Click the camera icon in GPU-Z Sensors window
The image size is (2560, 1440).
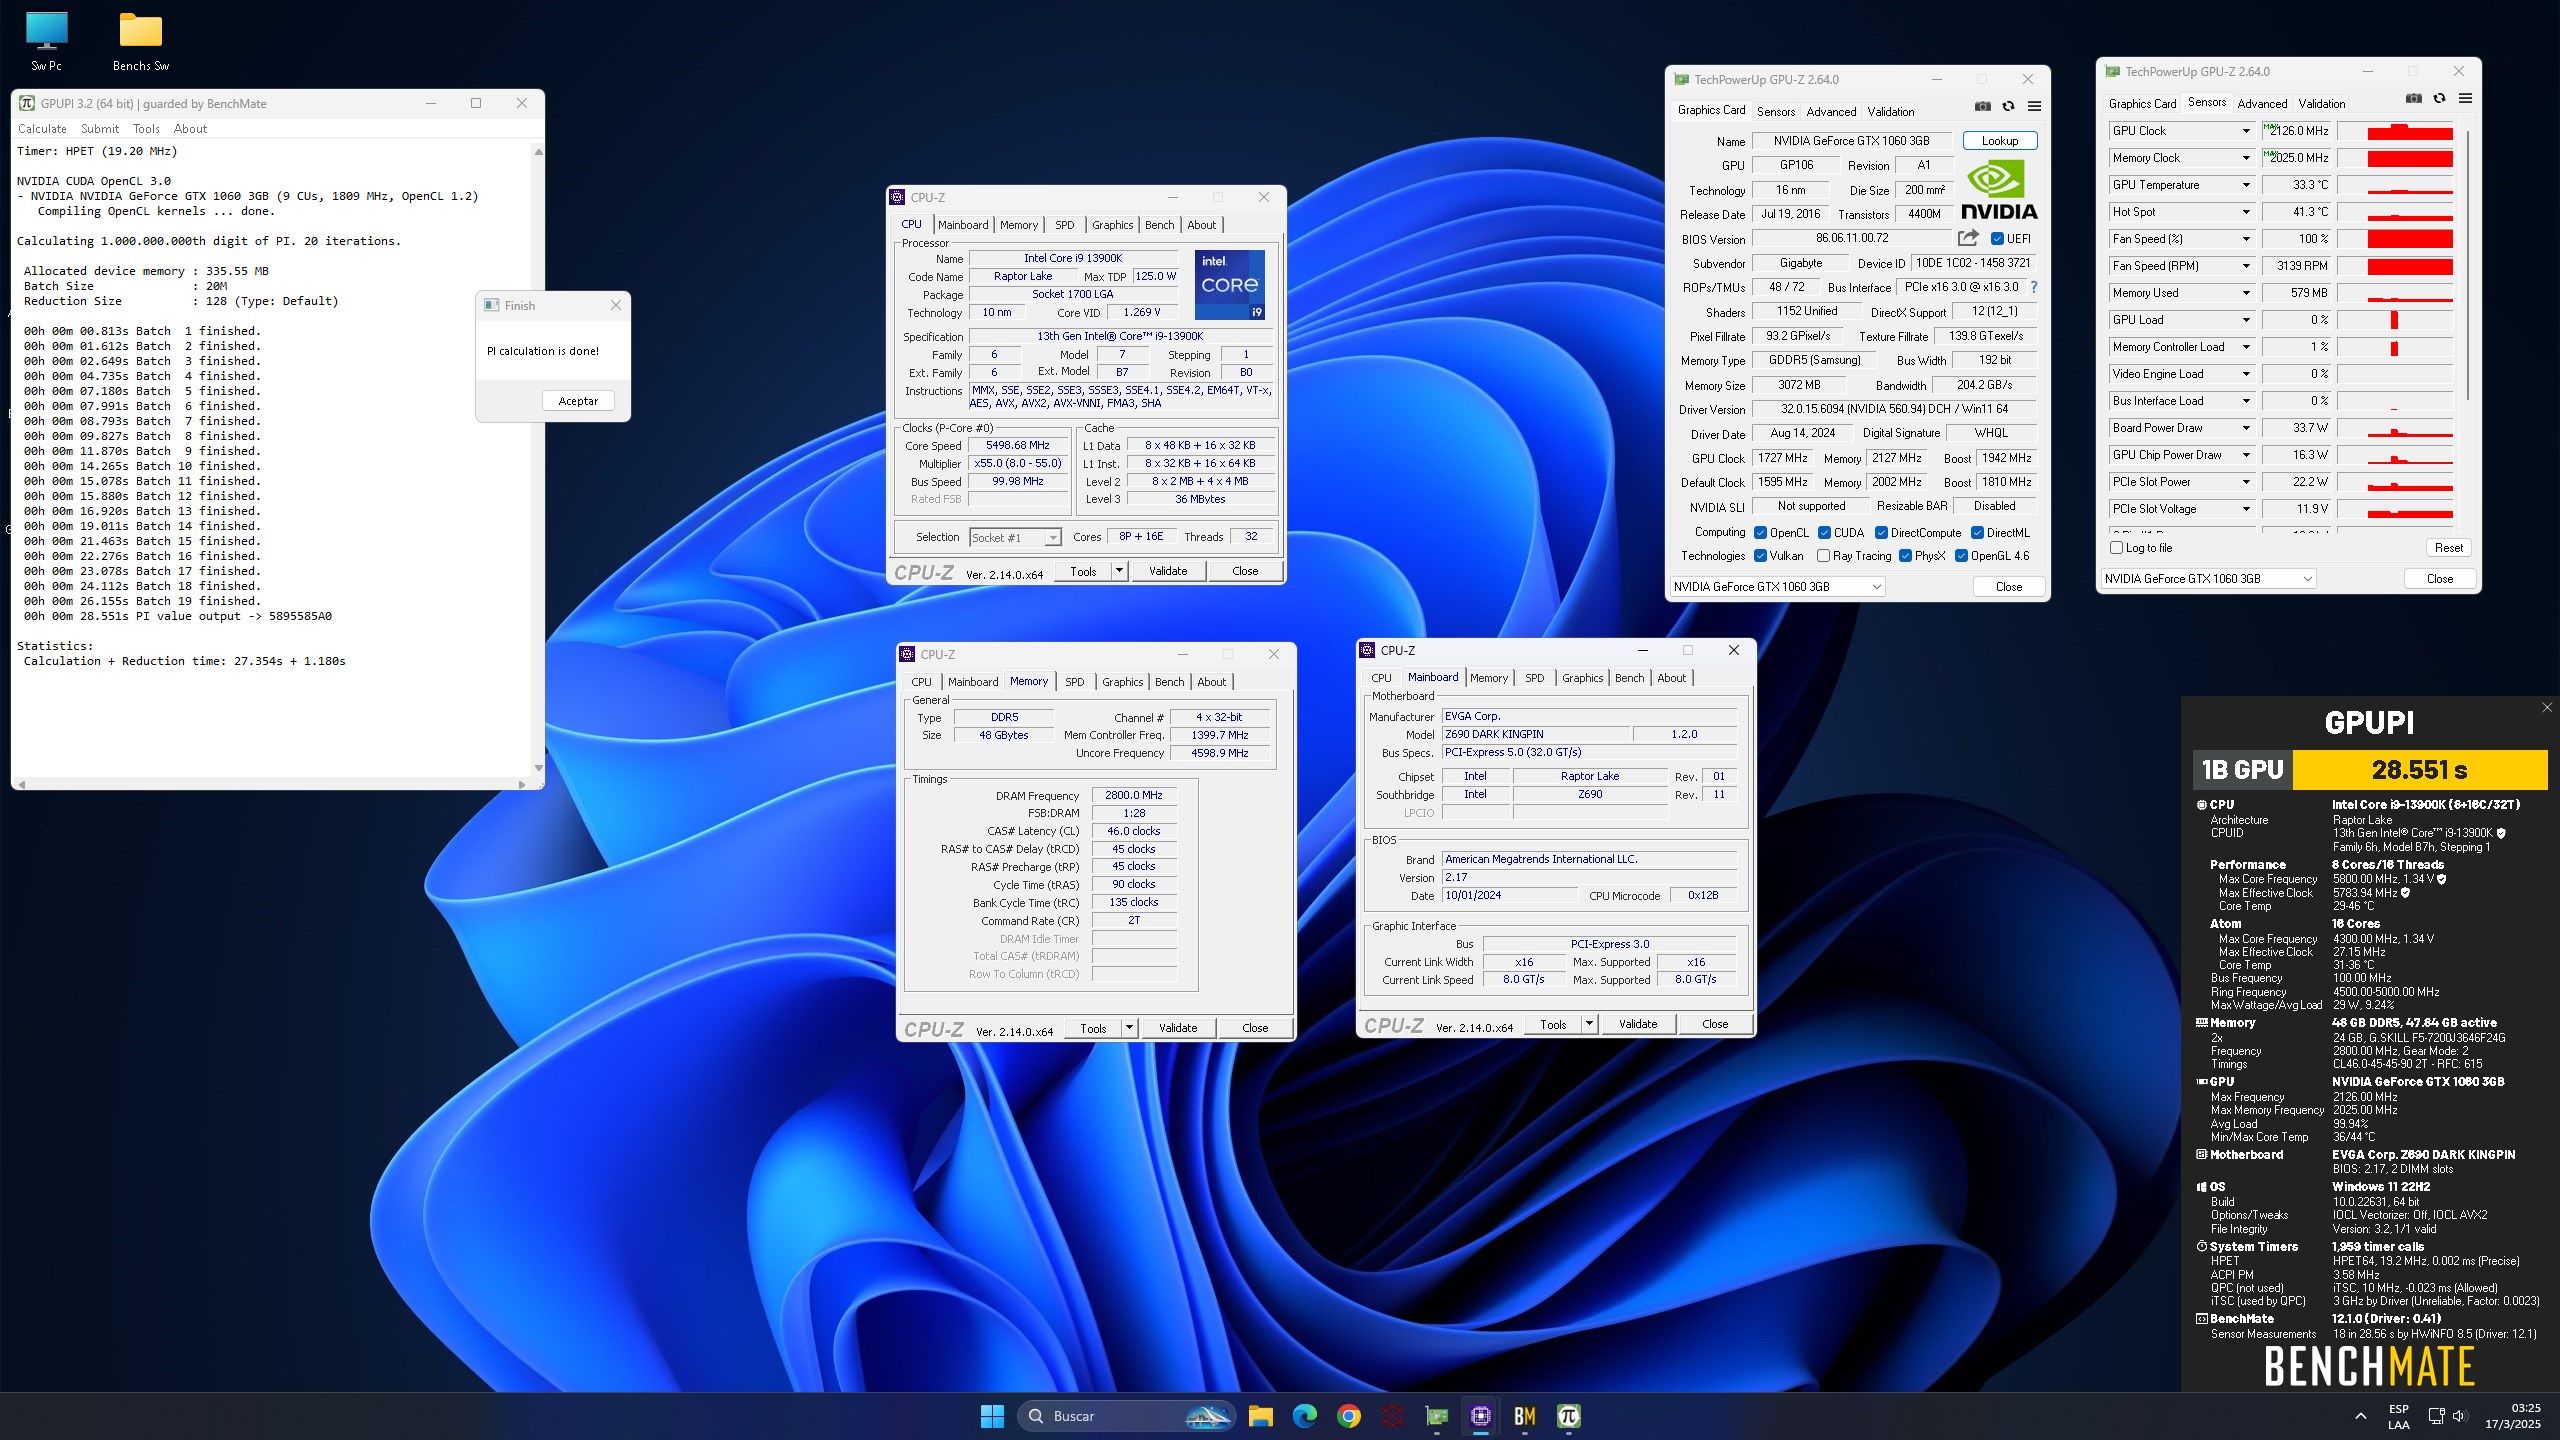click(x=2414, y=98)
